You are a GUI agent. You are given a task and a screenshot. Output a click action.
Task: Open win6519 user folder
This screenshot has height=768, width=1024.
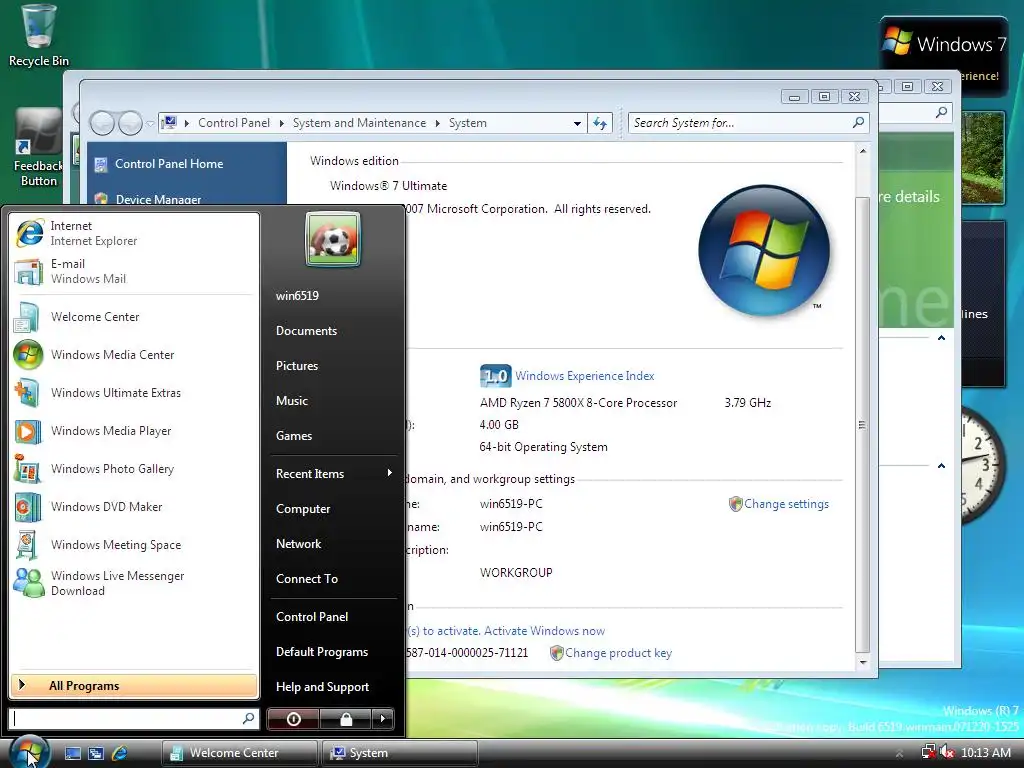click(x=297, y=296)
